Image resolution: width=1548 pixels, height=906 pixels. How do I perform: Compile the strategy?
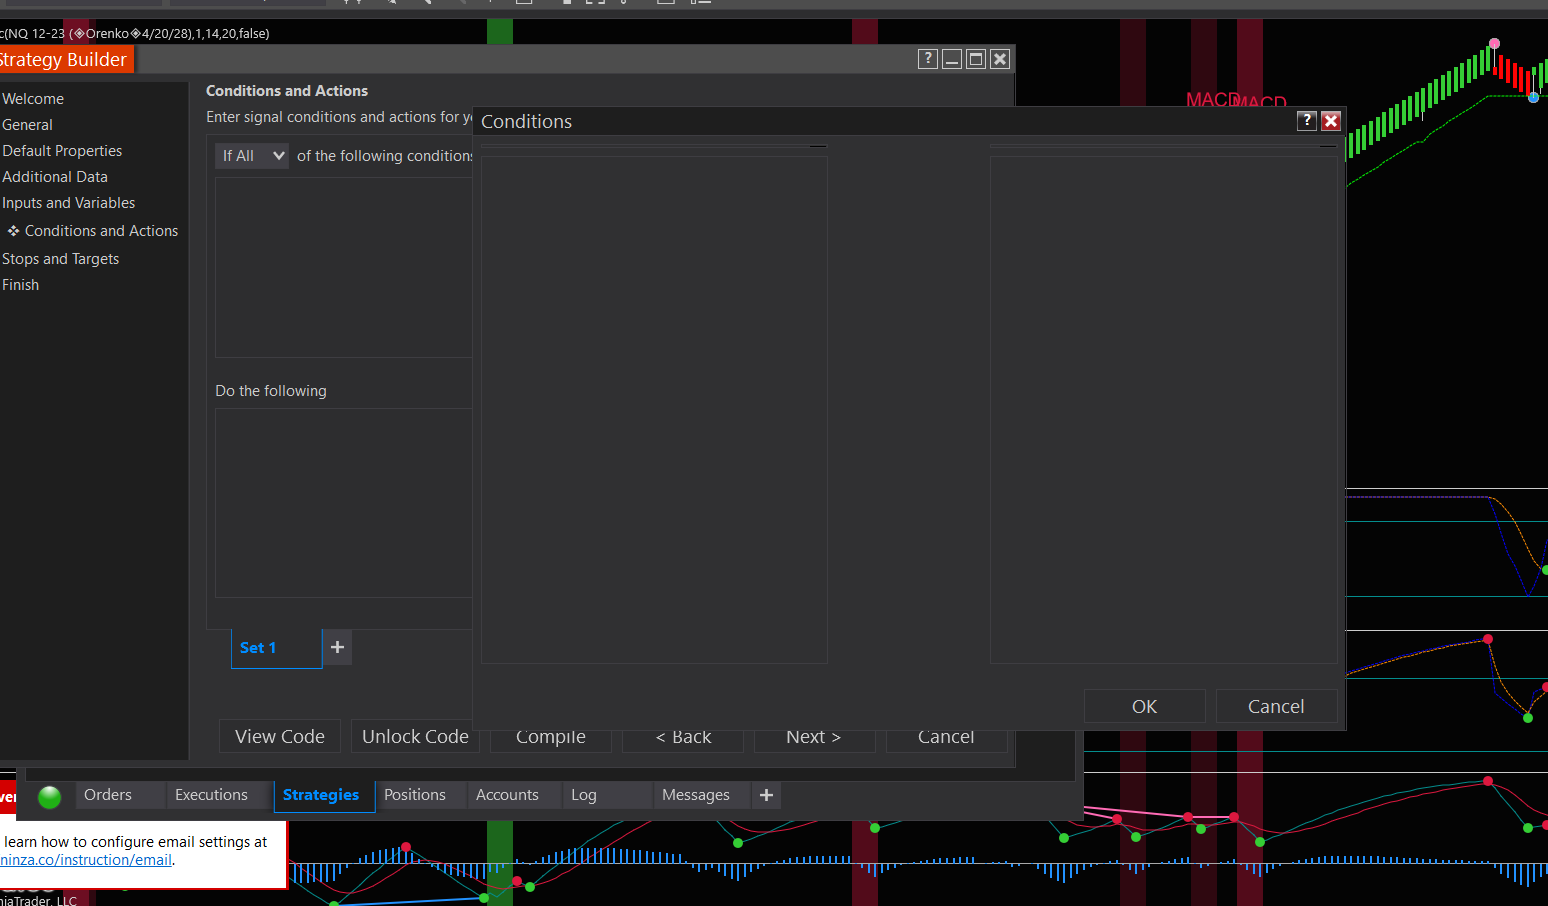click(x=551, y=738)
